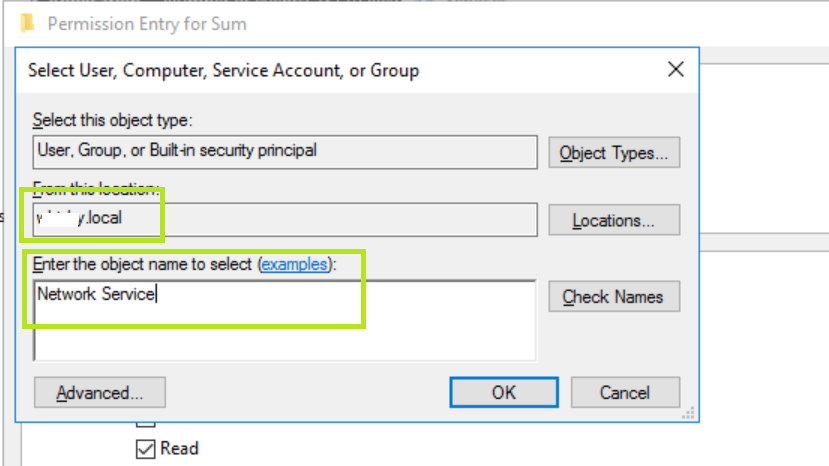
Task: Click the Permission Entry for Sum window title
Action: [x=146, y=23]
